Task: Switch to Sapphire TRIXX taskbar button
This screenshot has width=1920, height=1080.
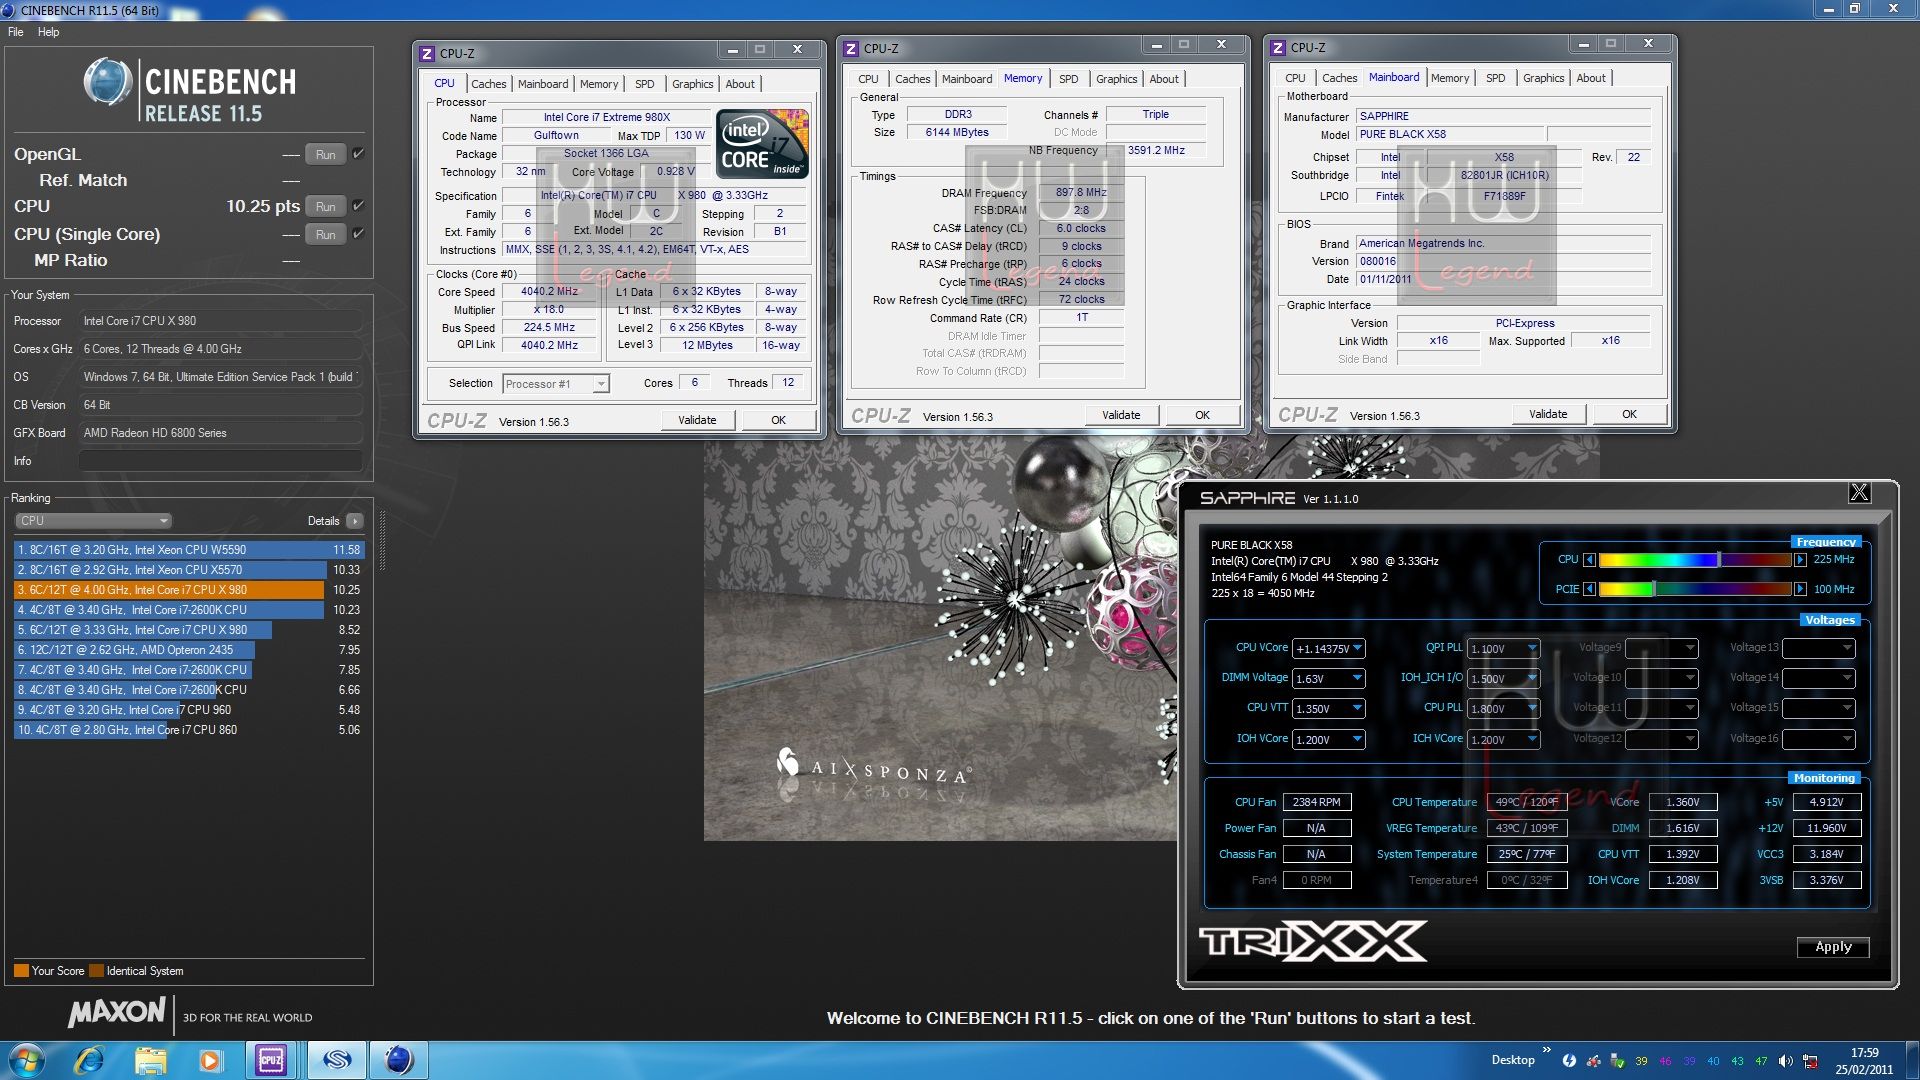Action: coord(337,1060)
